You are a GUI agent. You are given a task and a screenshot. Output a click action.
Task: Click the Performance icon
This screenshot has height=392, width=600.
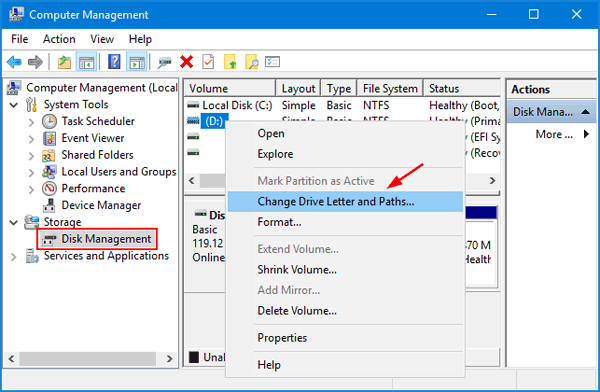pyautogui.click(x=49, y=188)
